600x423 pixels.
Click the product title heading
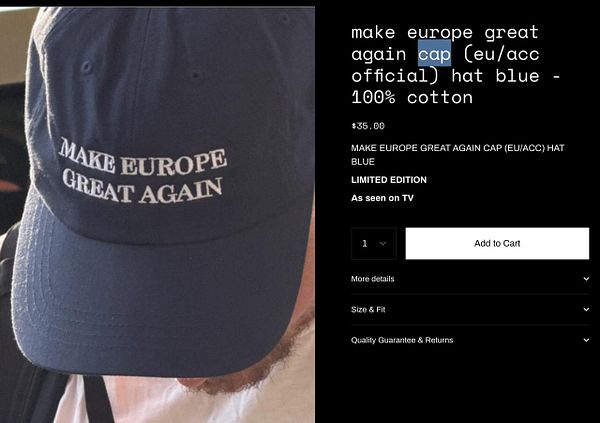pyautogui.click(x=455, y=65)
